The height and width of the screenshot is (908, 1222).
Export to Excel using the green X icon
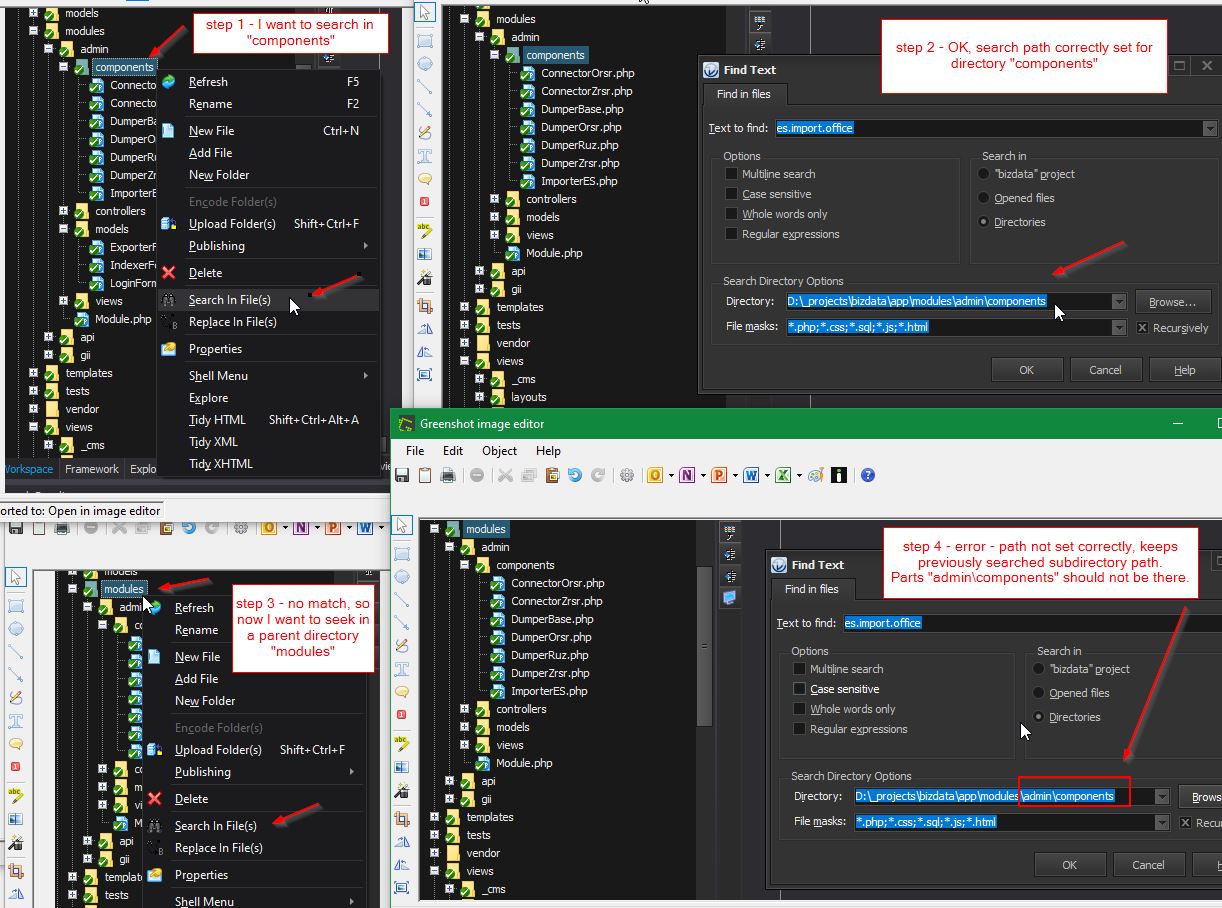coord(783,475)
